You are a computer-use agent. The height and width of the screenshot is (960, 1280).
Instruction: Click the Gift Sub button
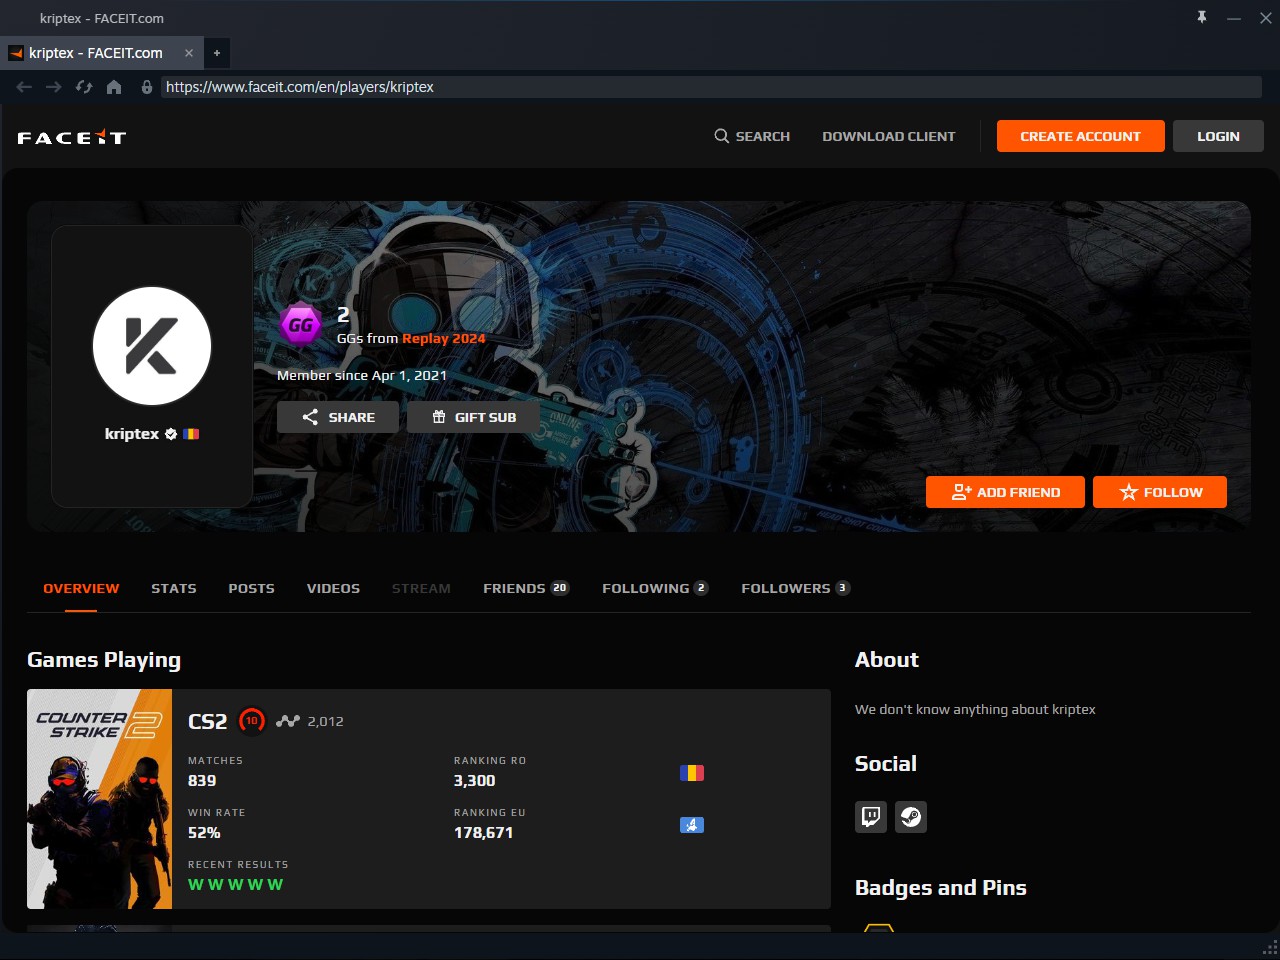pyautogui.click(x=474, y=417)
